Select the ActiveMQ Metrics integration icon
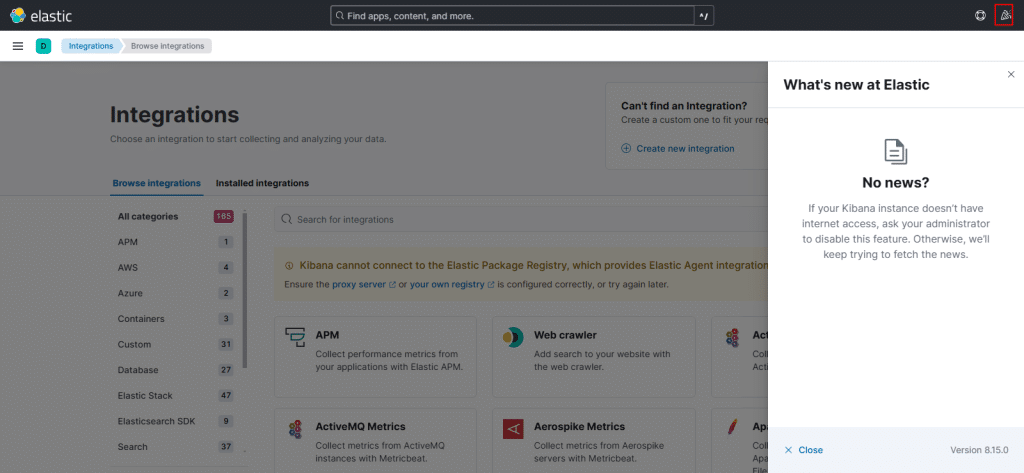The height and width of the screenshot is (473, 1024). click(296, 428)
